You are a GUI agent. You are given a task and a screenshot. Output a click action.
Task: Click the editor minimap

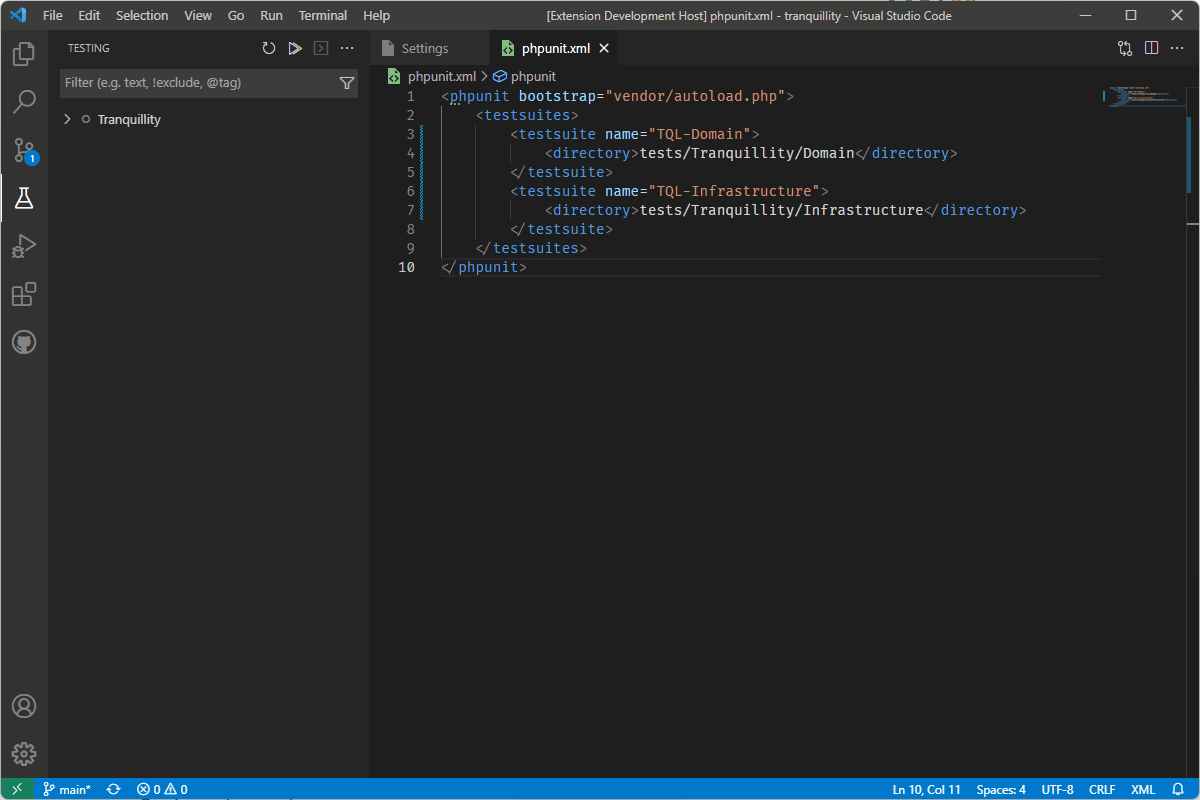(1143, 97)
